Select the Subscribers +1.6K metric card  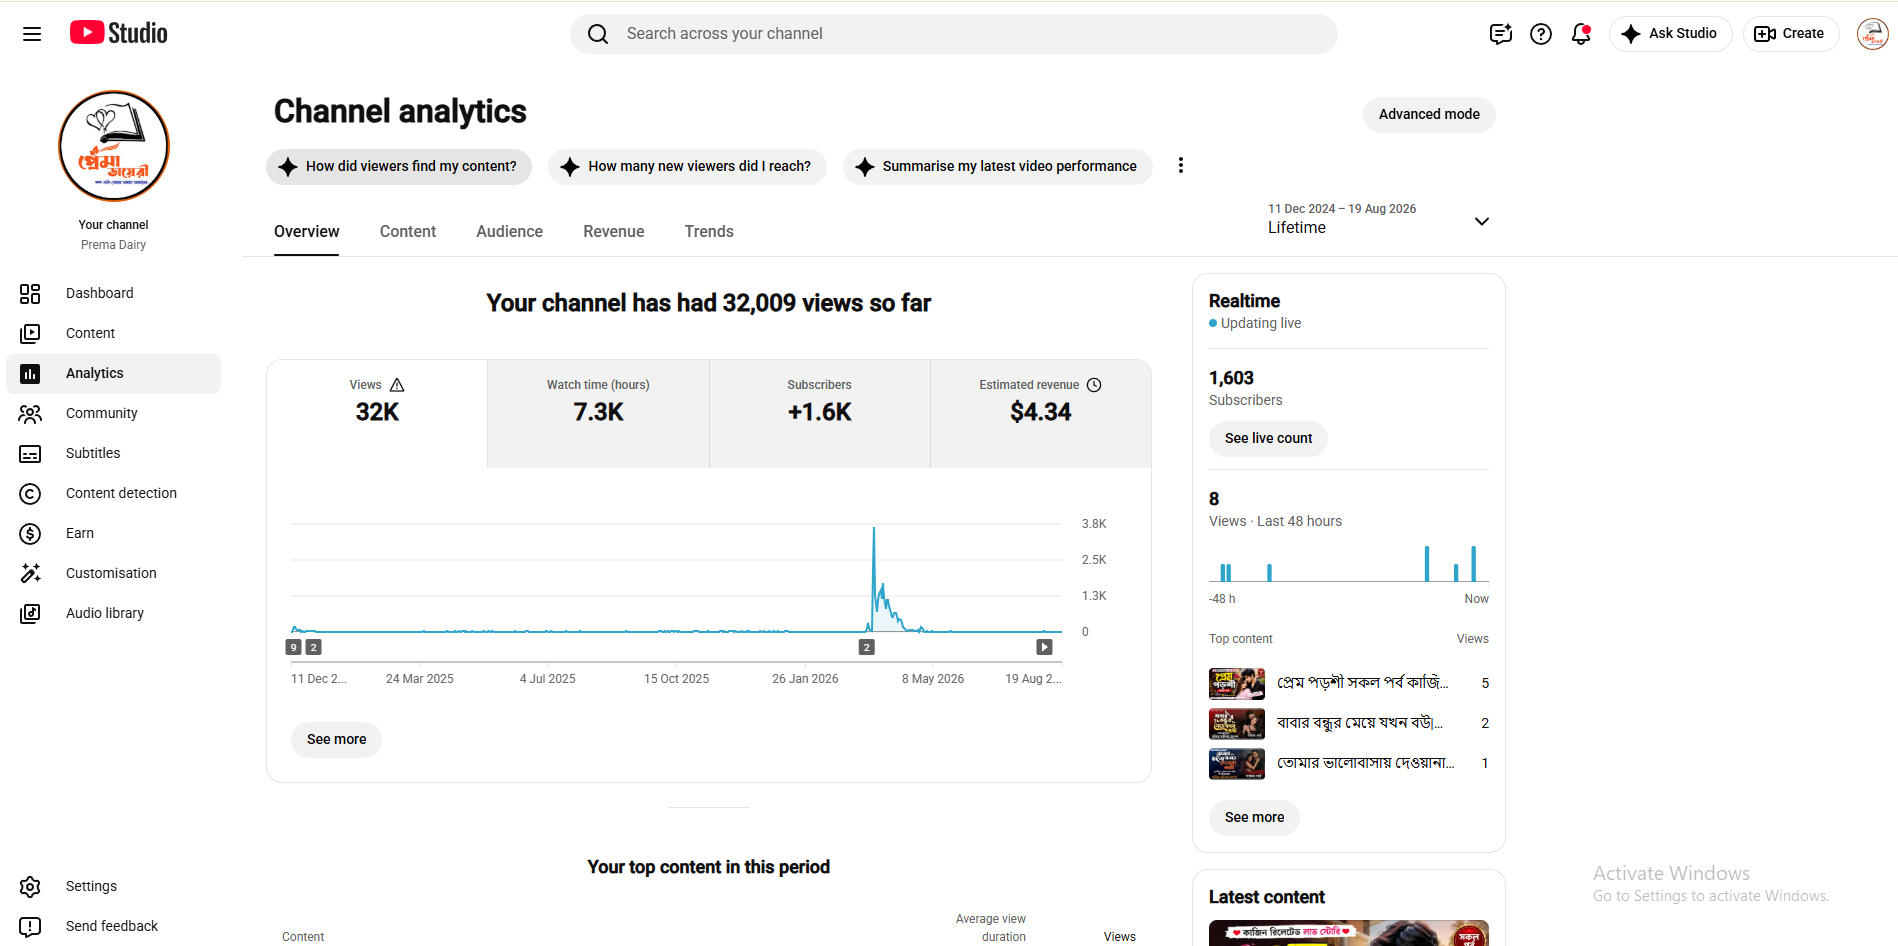click(819, 413)
